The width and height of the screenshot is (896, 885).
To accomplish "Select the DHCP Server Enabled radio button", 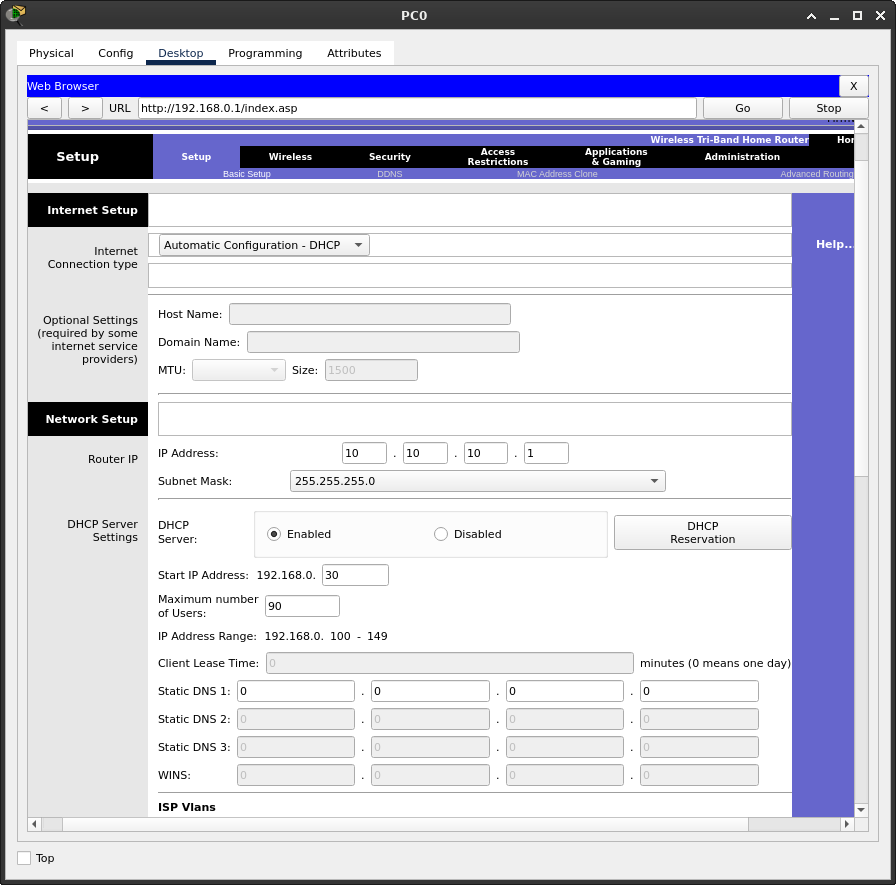I will click(274, 534).
